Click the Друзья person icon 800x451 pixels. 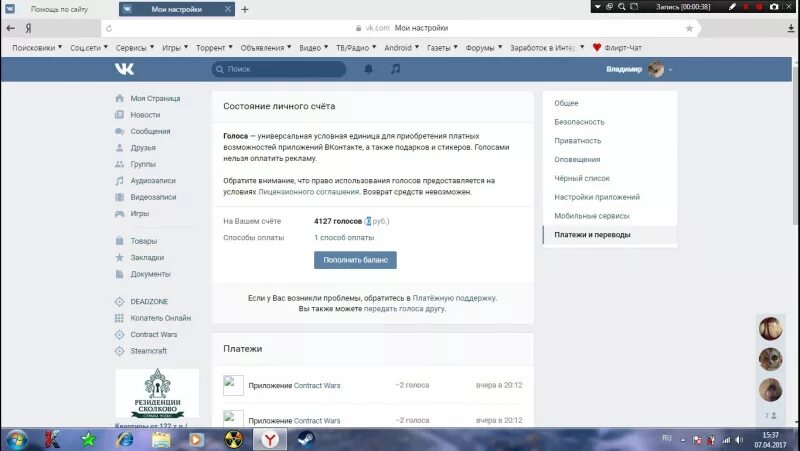pyautogui.click(x=119, y=147)
